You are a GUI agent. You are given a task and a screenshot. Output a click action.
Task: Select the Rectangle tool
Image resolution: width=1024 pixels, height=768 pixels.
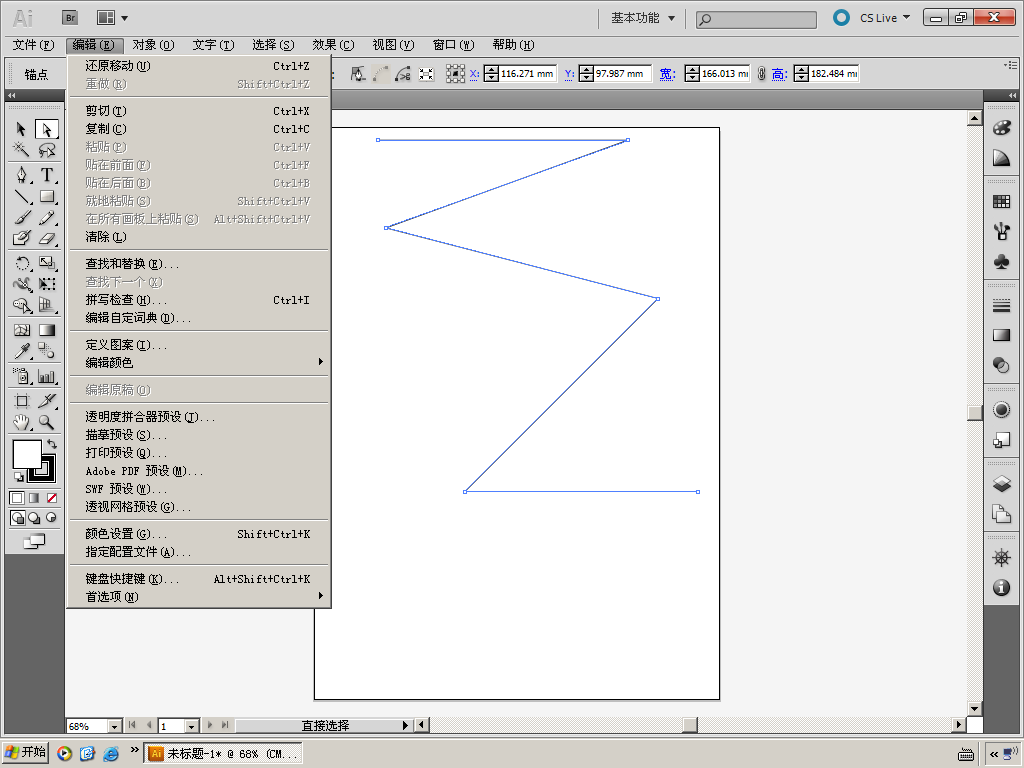point(46,196)
